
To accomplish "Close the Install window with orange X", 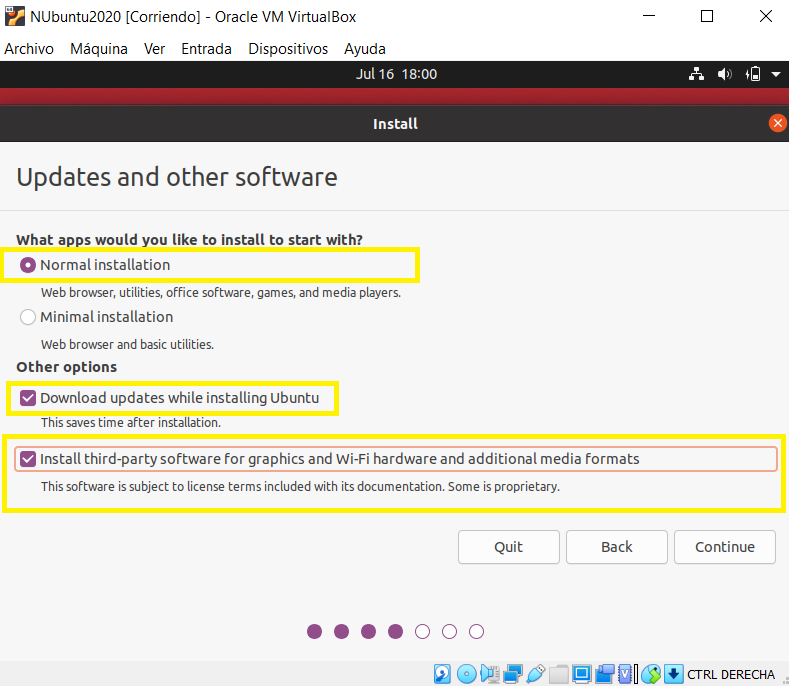I will coord(778,123).
